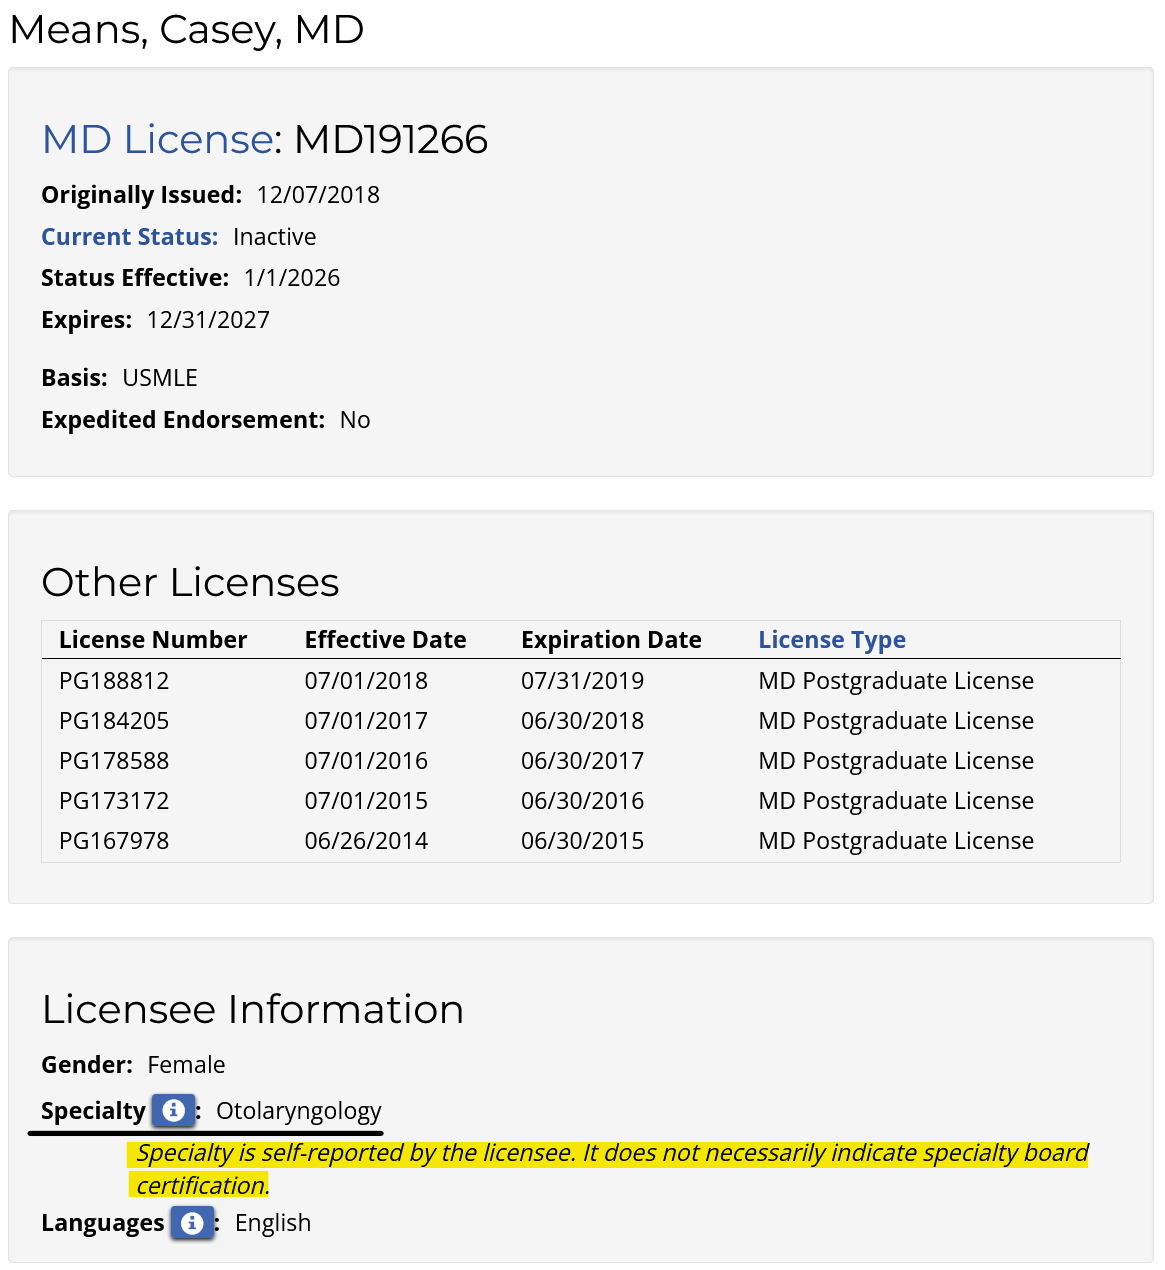Click the Means, Casey, MD page heading
1165x1270 pixels.
coord(187,30)
